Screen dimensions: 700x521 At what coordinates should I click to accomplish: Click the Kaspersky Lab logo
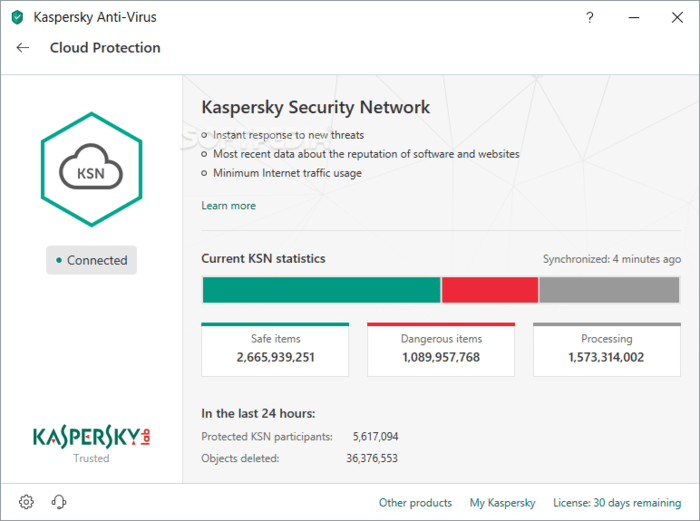tap(92, 437)
